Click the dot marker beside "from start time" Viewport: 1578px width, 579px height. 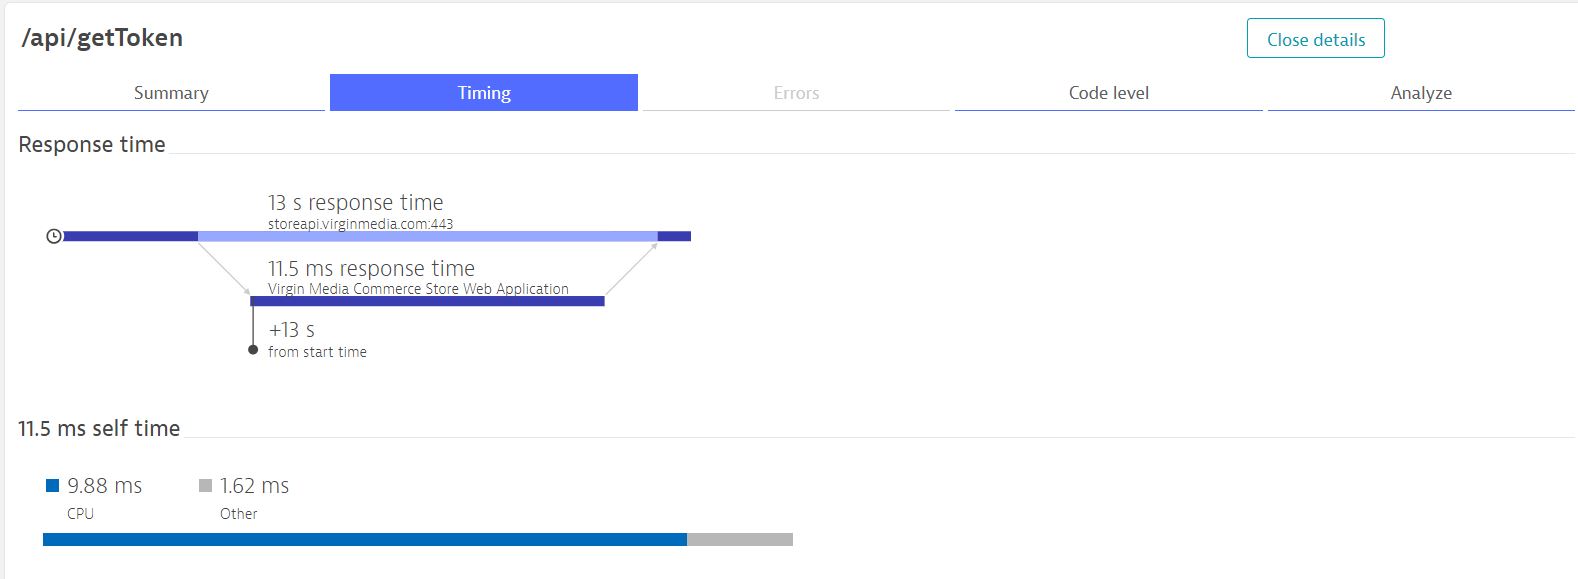point(253,350)
